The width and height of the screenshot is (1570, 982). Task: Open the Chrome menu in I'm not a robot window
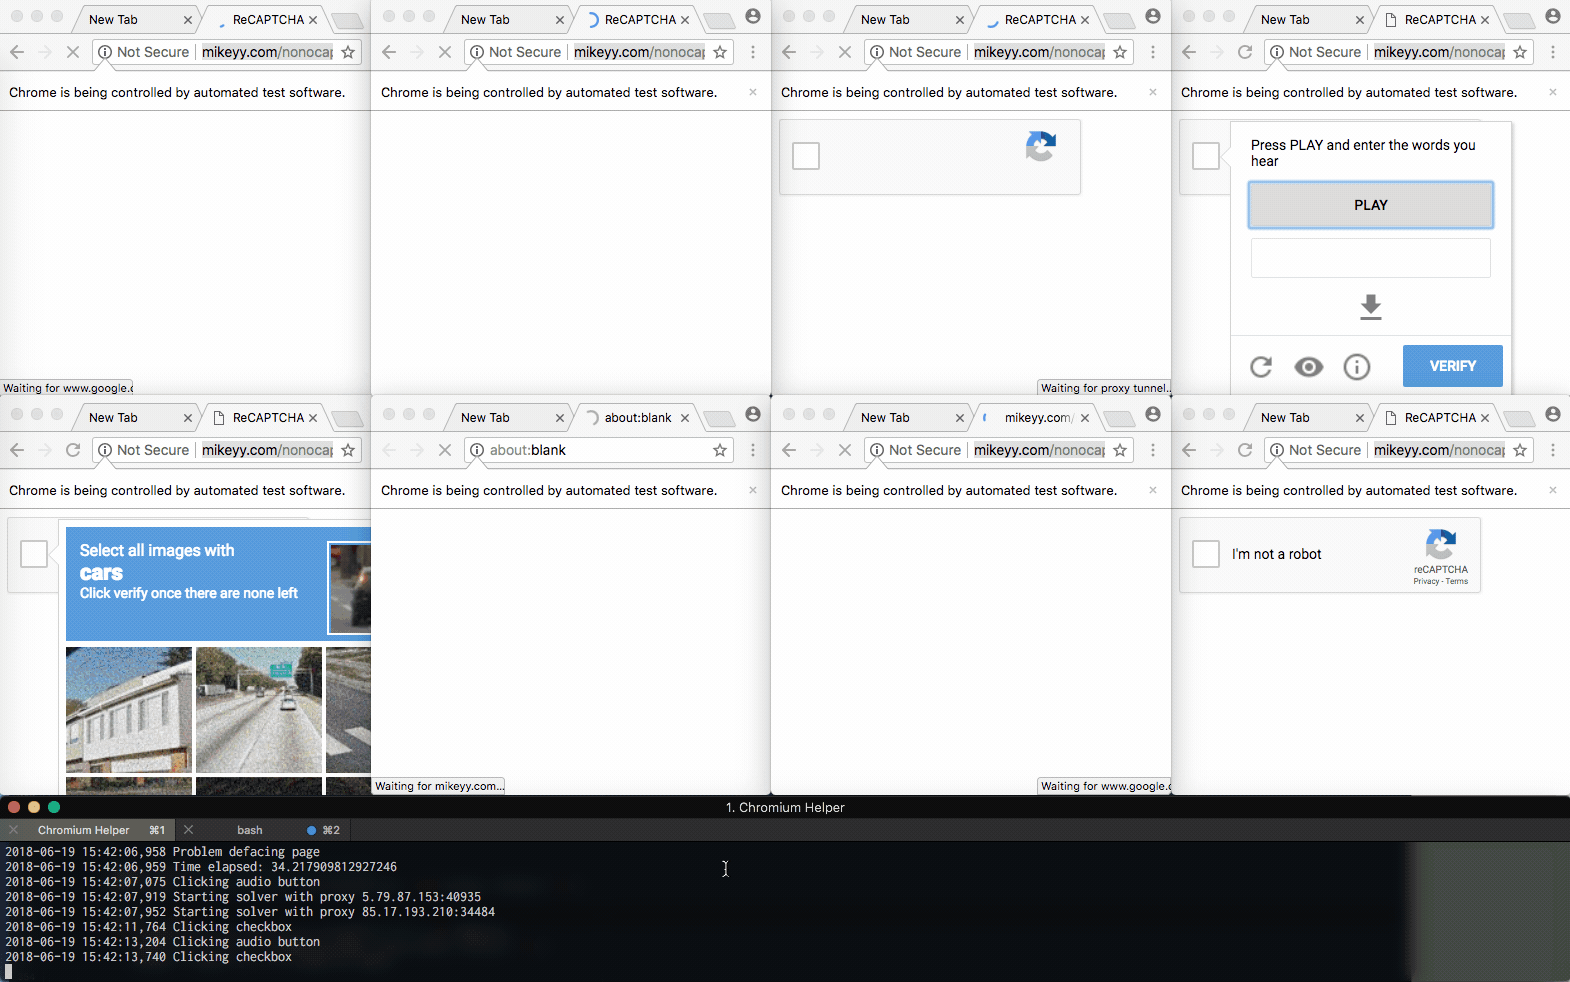click(x=1553, y=450)
